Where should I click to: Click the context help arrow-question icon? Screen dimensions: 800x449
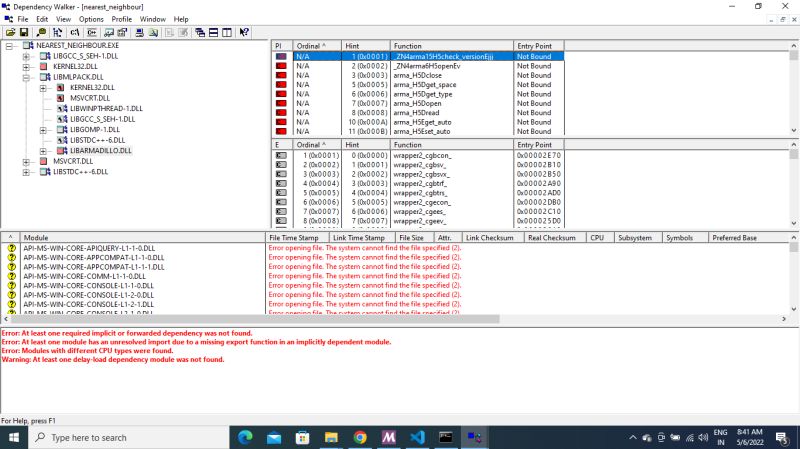click(x=244, y=32)
